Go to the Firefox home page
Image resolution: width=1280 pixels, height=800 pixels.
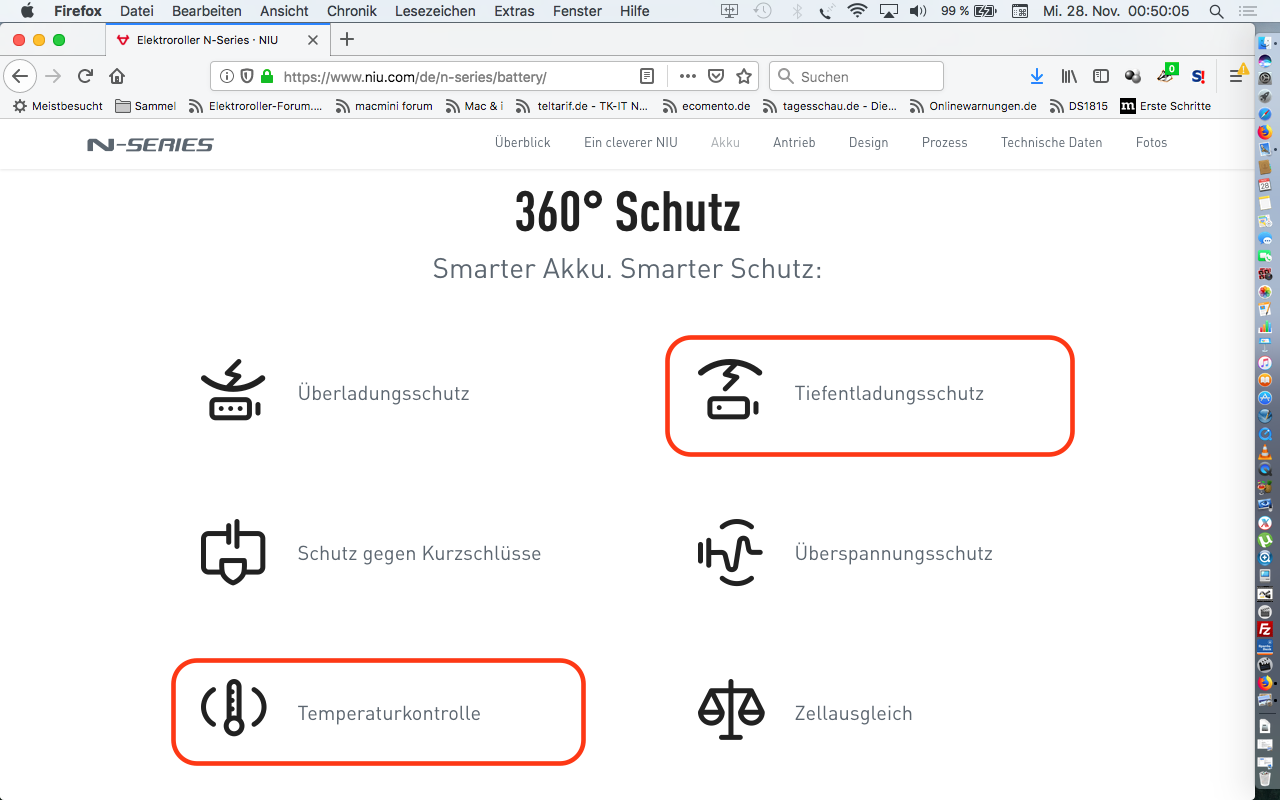(117, 76)
